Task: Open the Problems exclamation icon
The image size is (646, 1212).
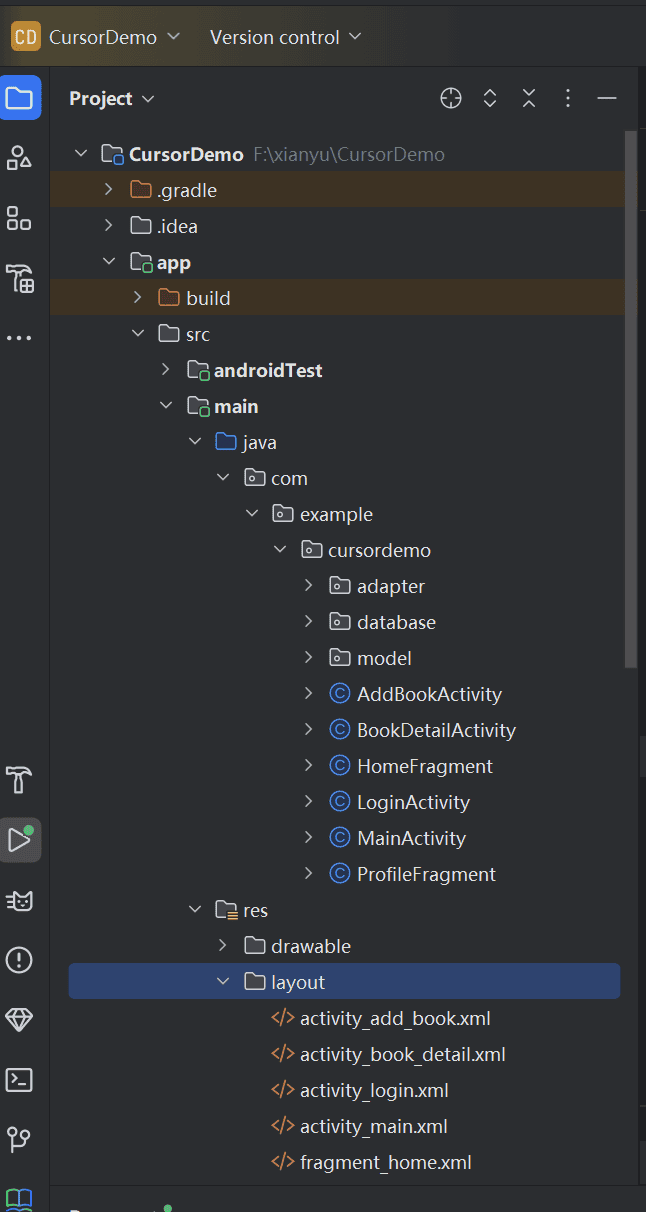Action: click(20, 960)
